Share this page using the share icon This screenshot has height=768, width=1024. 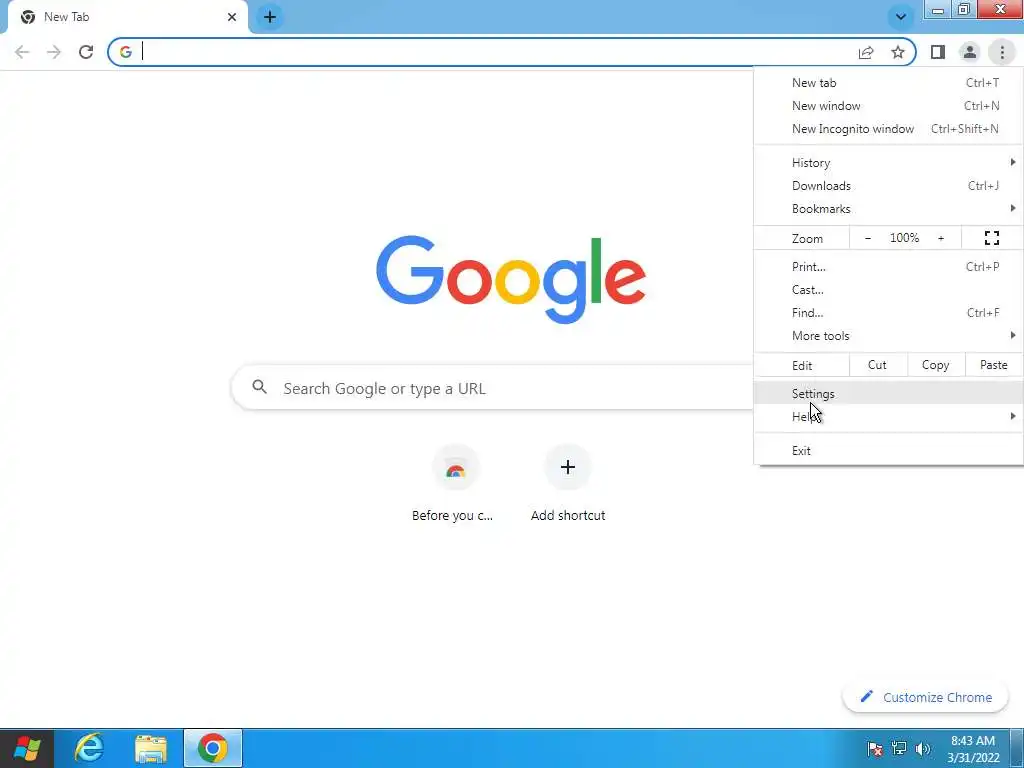click(866, 52)
